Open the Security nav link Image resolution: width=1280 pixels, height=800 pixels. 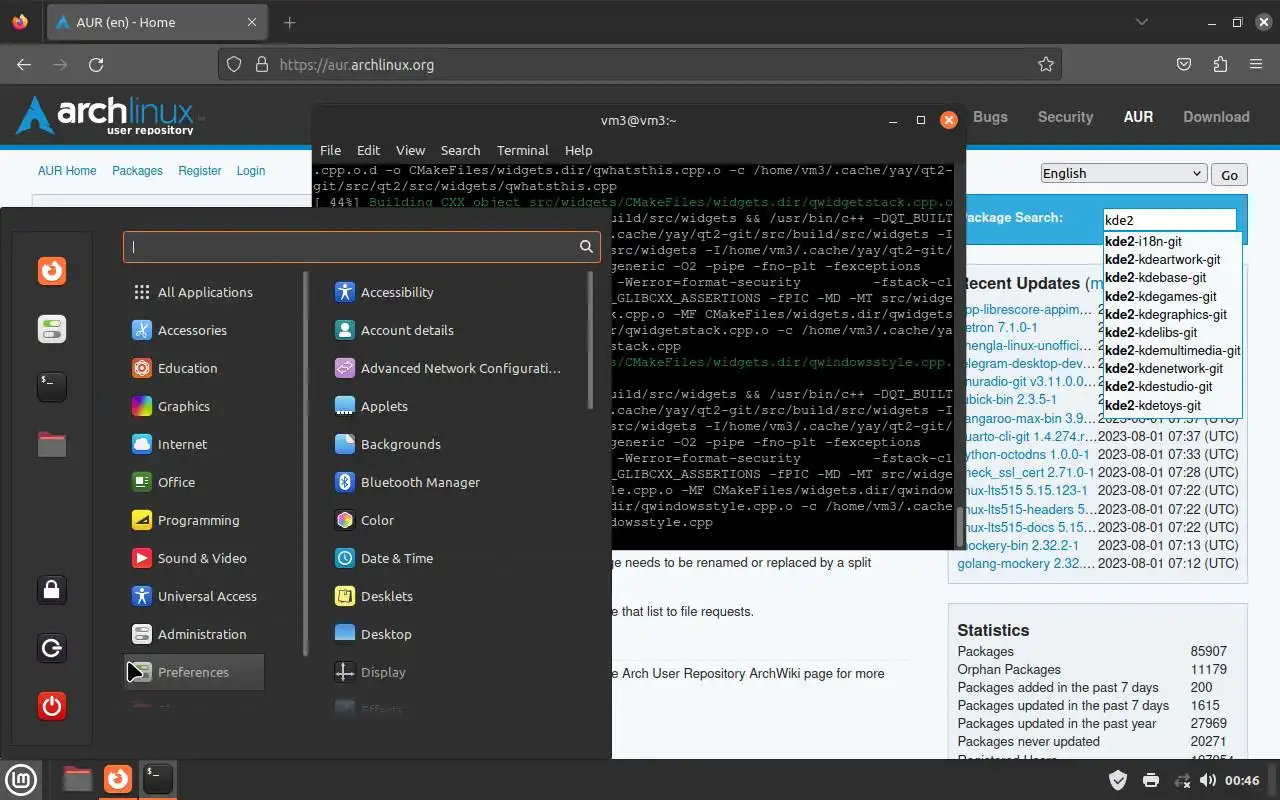coord(1065,117)
